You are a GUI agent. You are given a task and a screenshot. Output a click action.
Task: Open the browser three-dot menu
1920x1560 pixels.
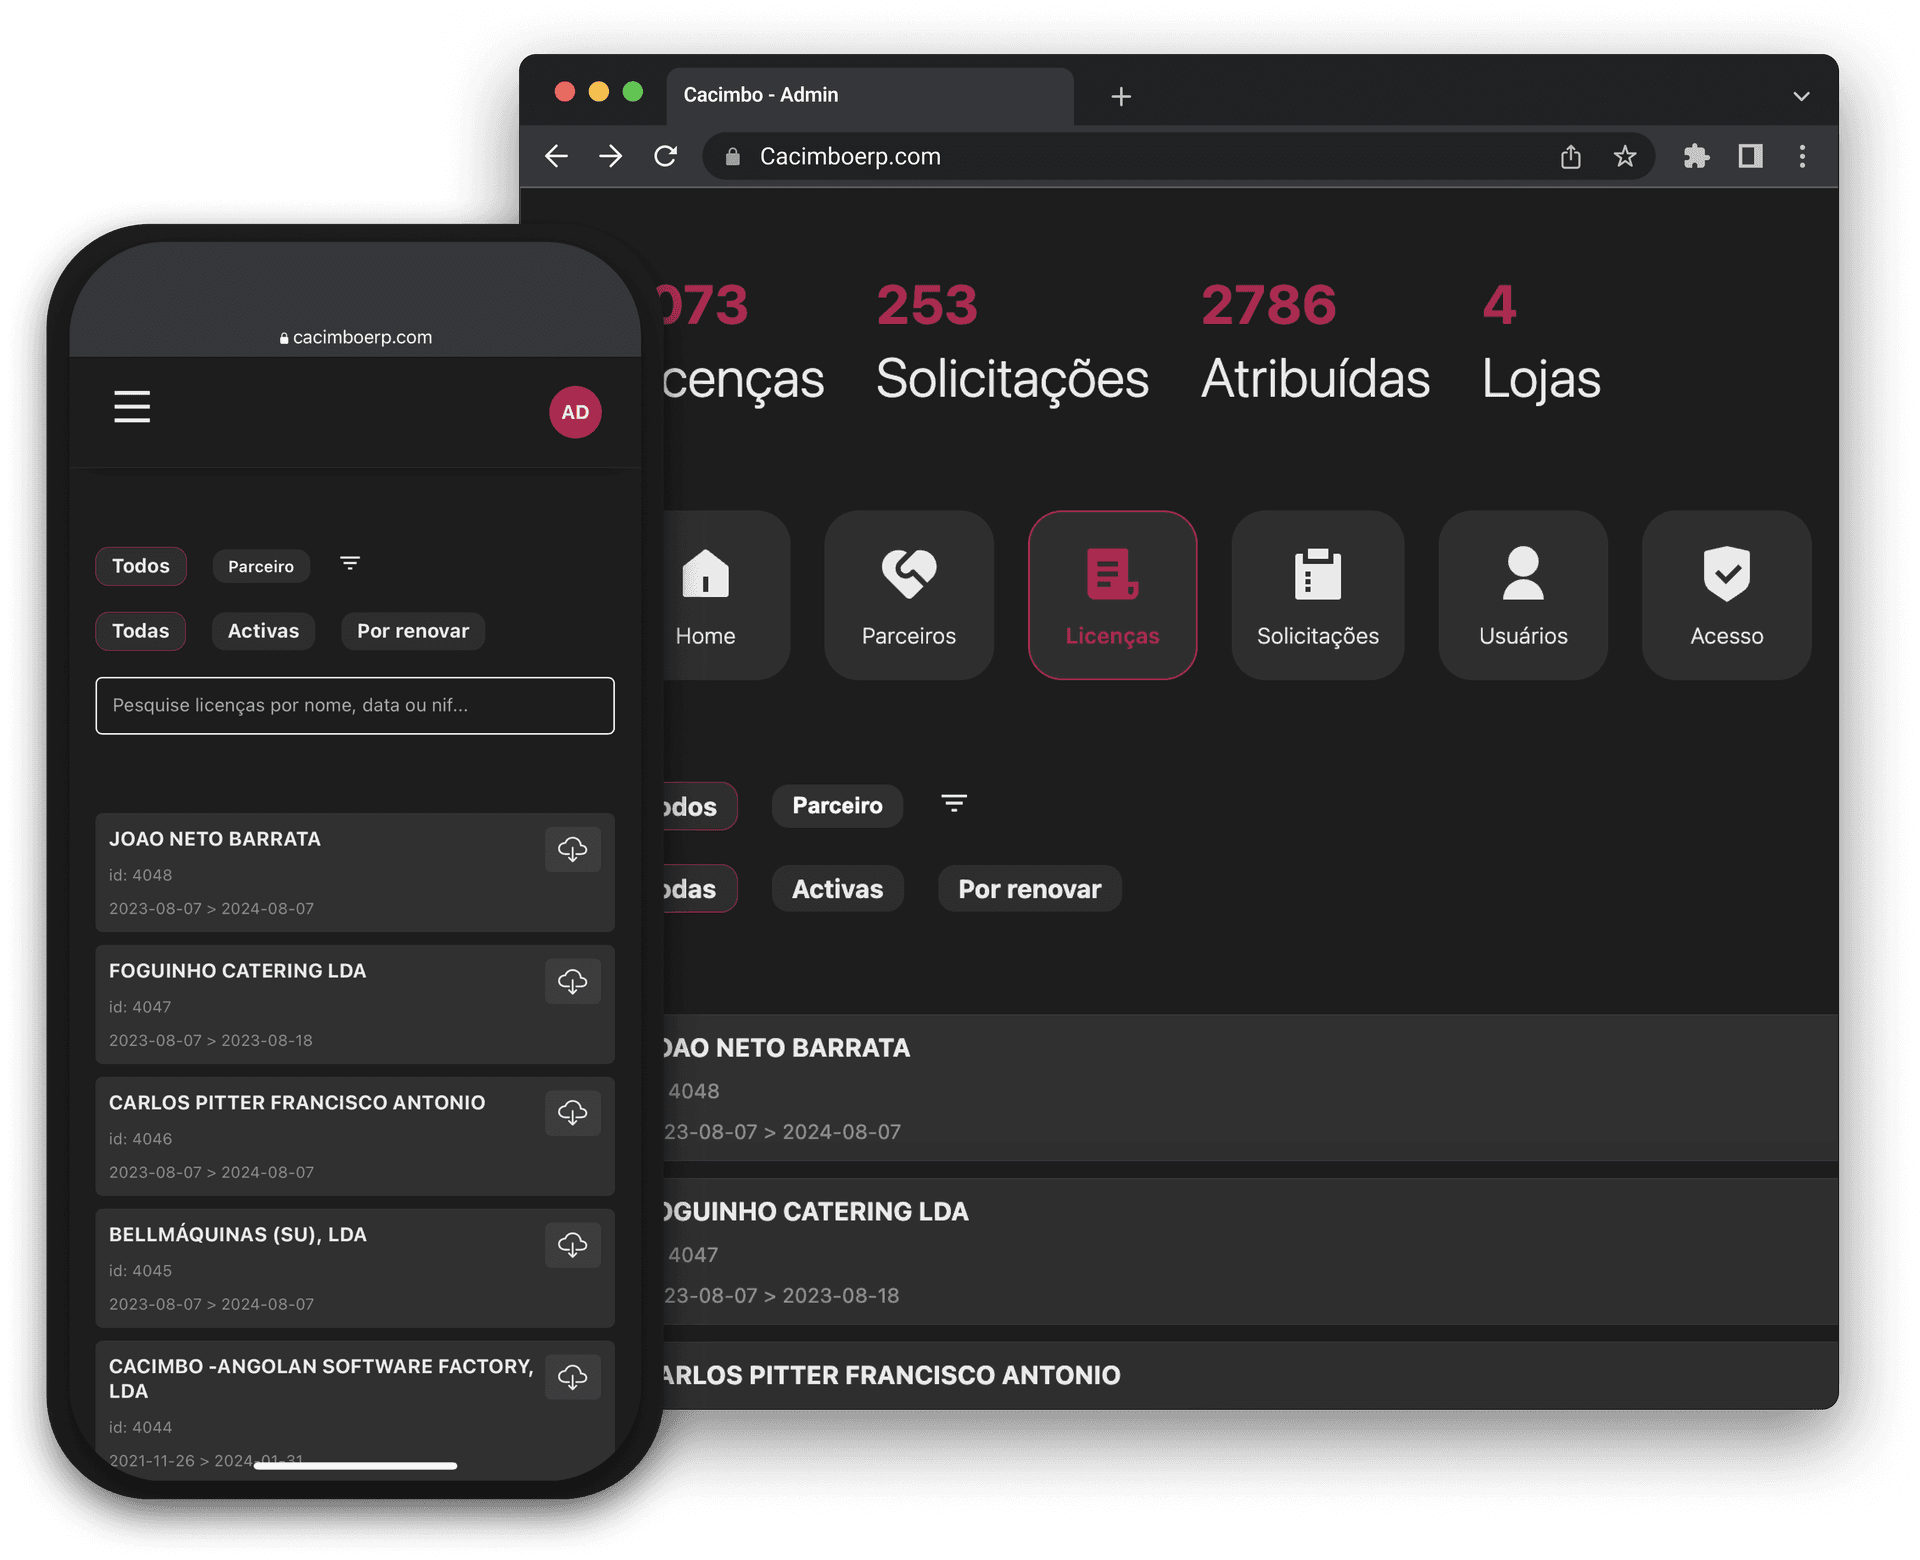click(1803, 156)
